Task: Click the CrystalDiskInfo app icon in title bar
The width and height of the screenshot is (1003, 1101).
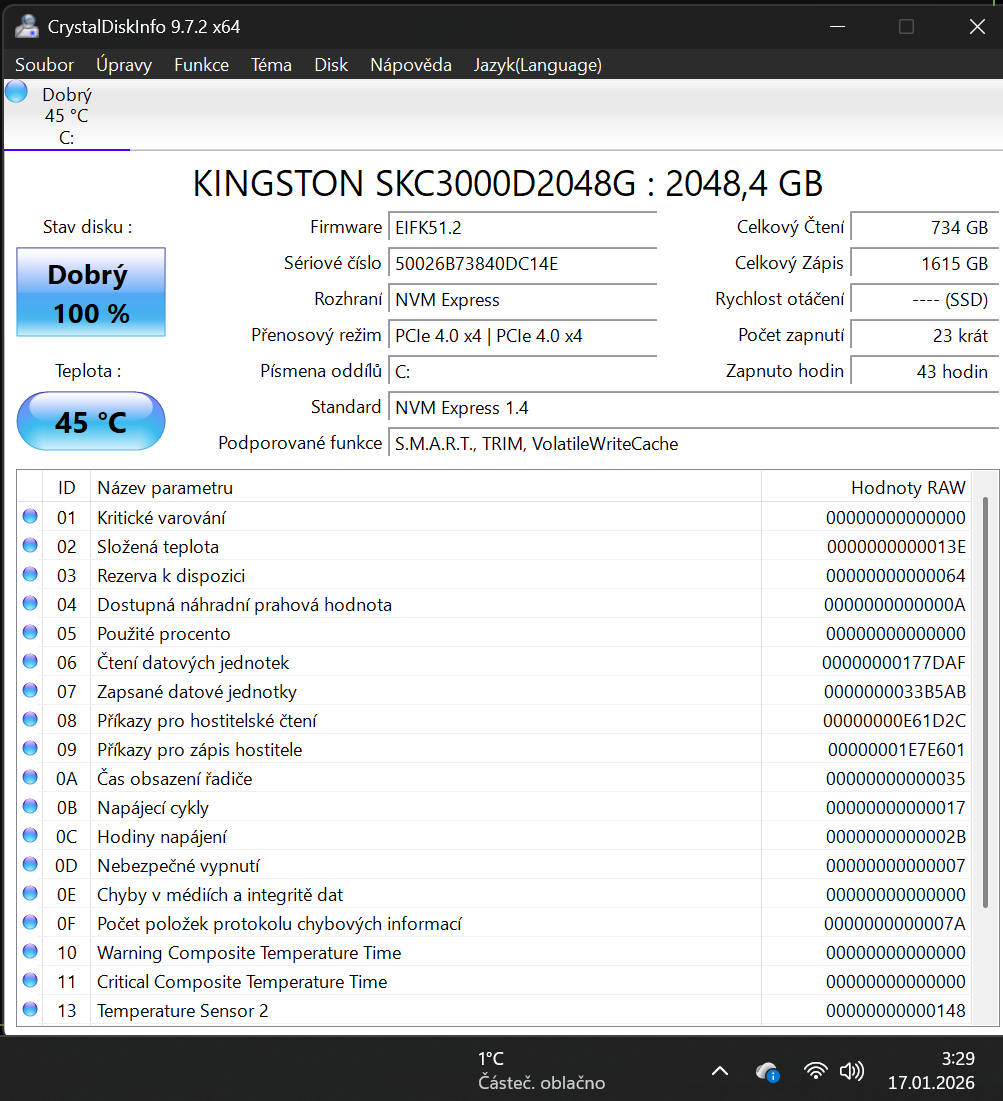Action: tap(26, 26)
